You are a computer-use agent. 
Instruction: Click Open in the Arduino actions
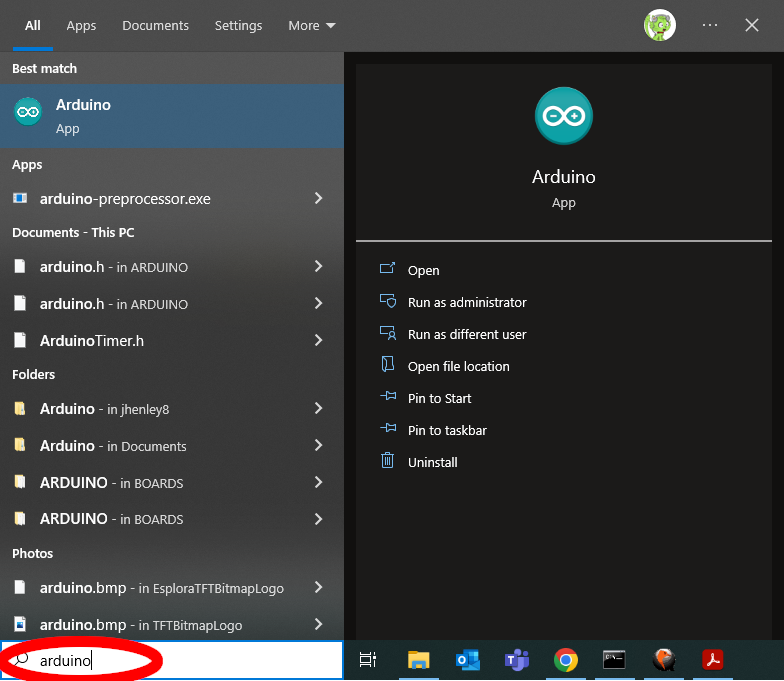[x=424, y=270]
